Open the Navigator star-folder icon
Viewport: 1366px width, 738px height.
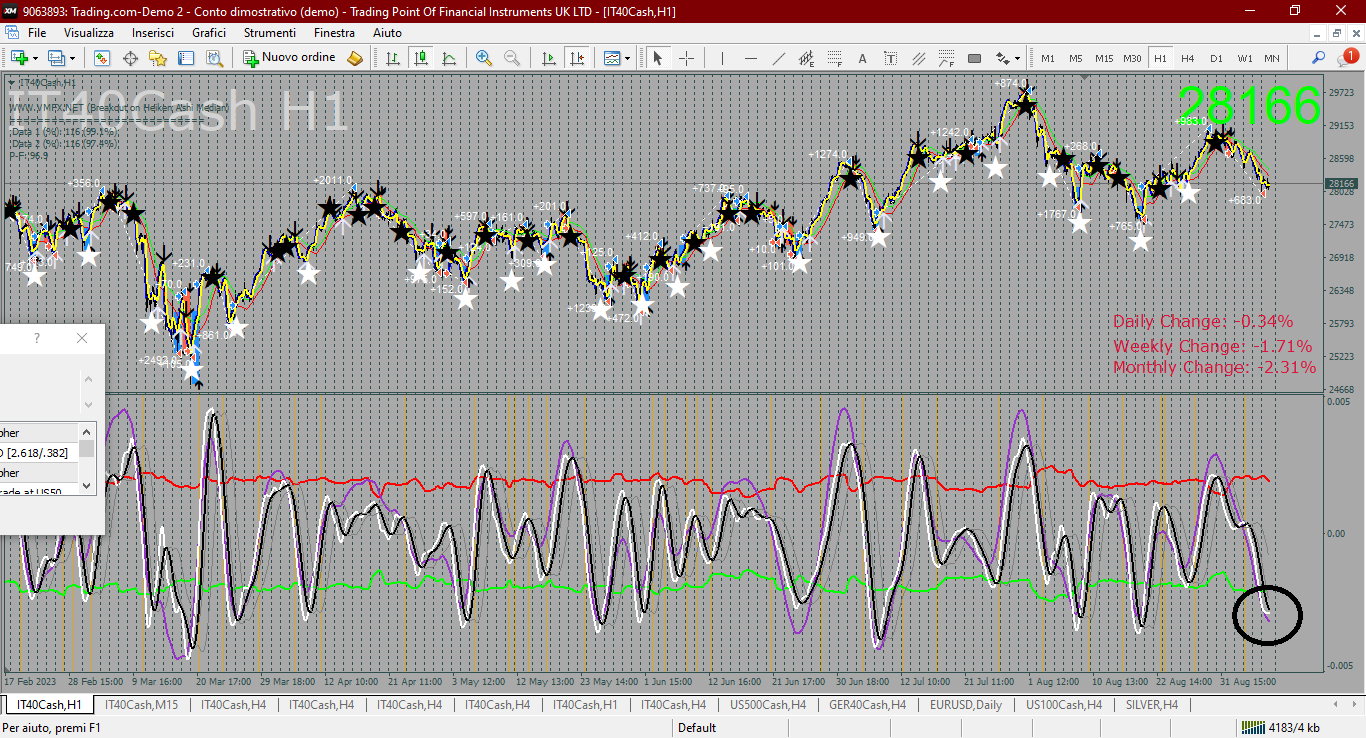click(158, 58)
